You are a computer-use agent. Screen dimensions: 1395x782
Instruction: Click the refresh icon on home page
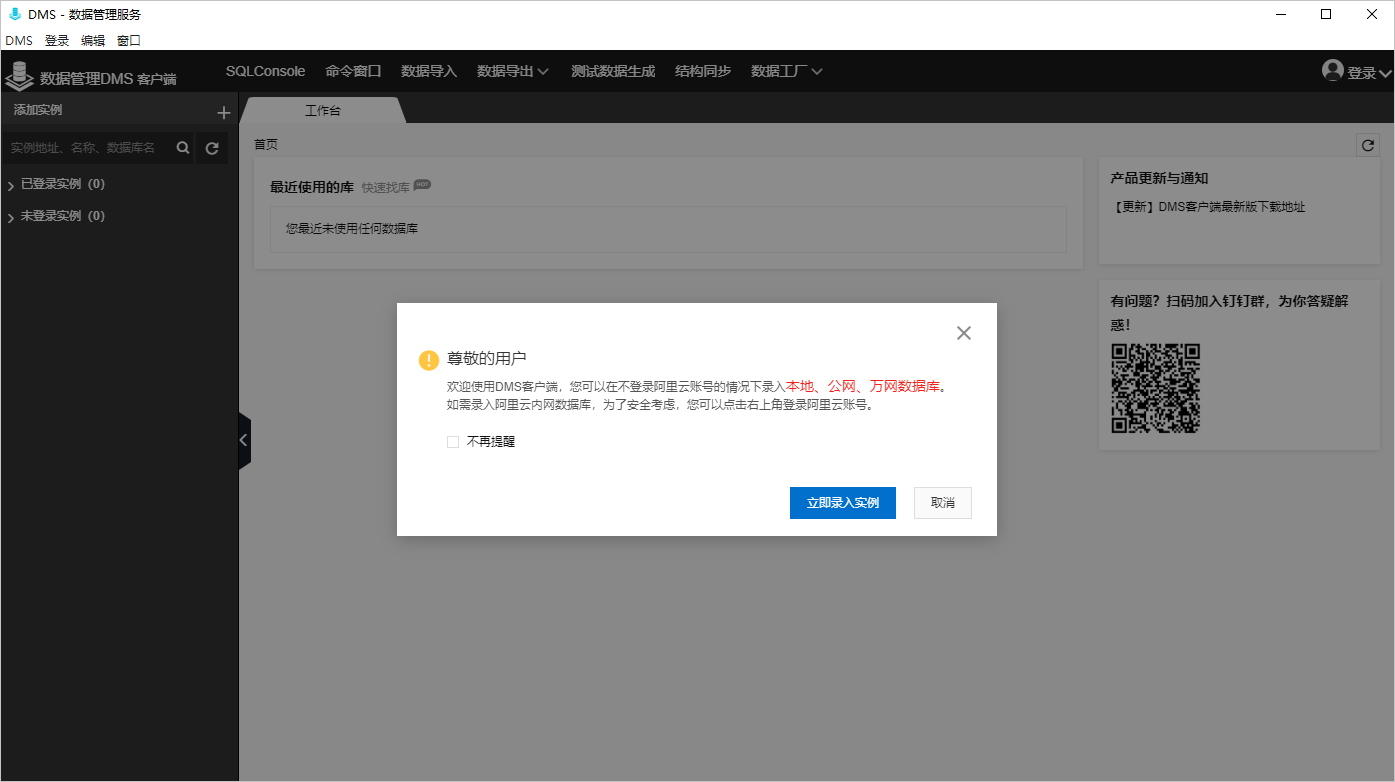coord(1367,145)
